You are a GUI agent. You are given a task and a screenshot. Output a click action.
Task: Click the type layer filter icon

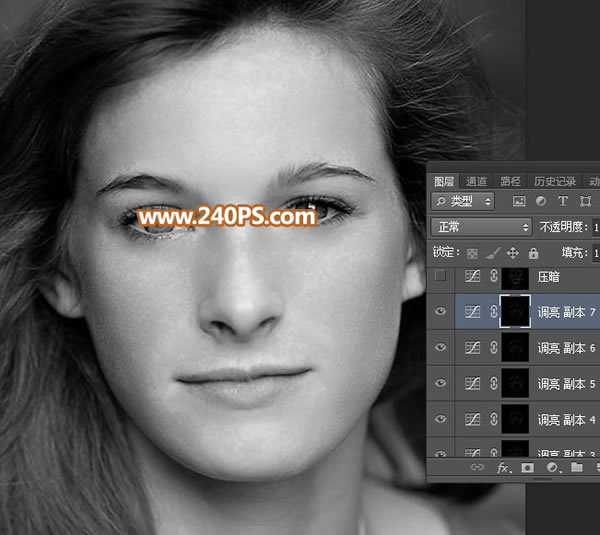pyautogui.click(x=563, y=201)
